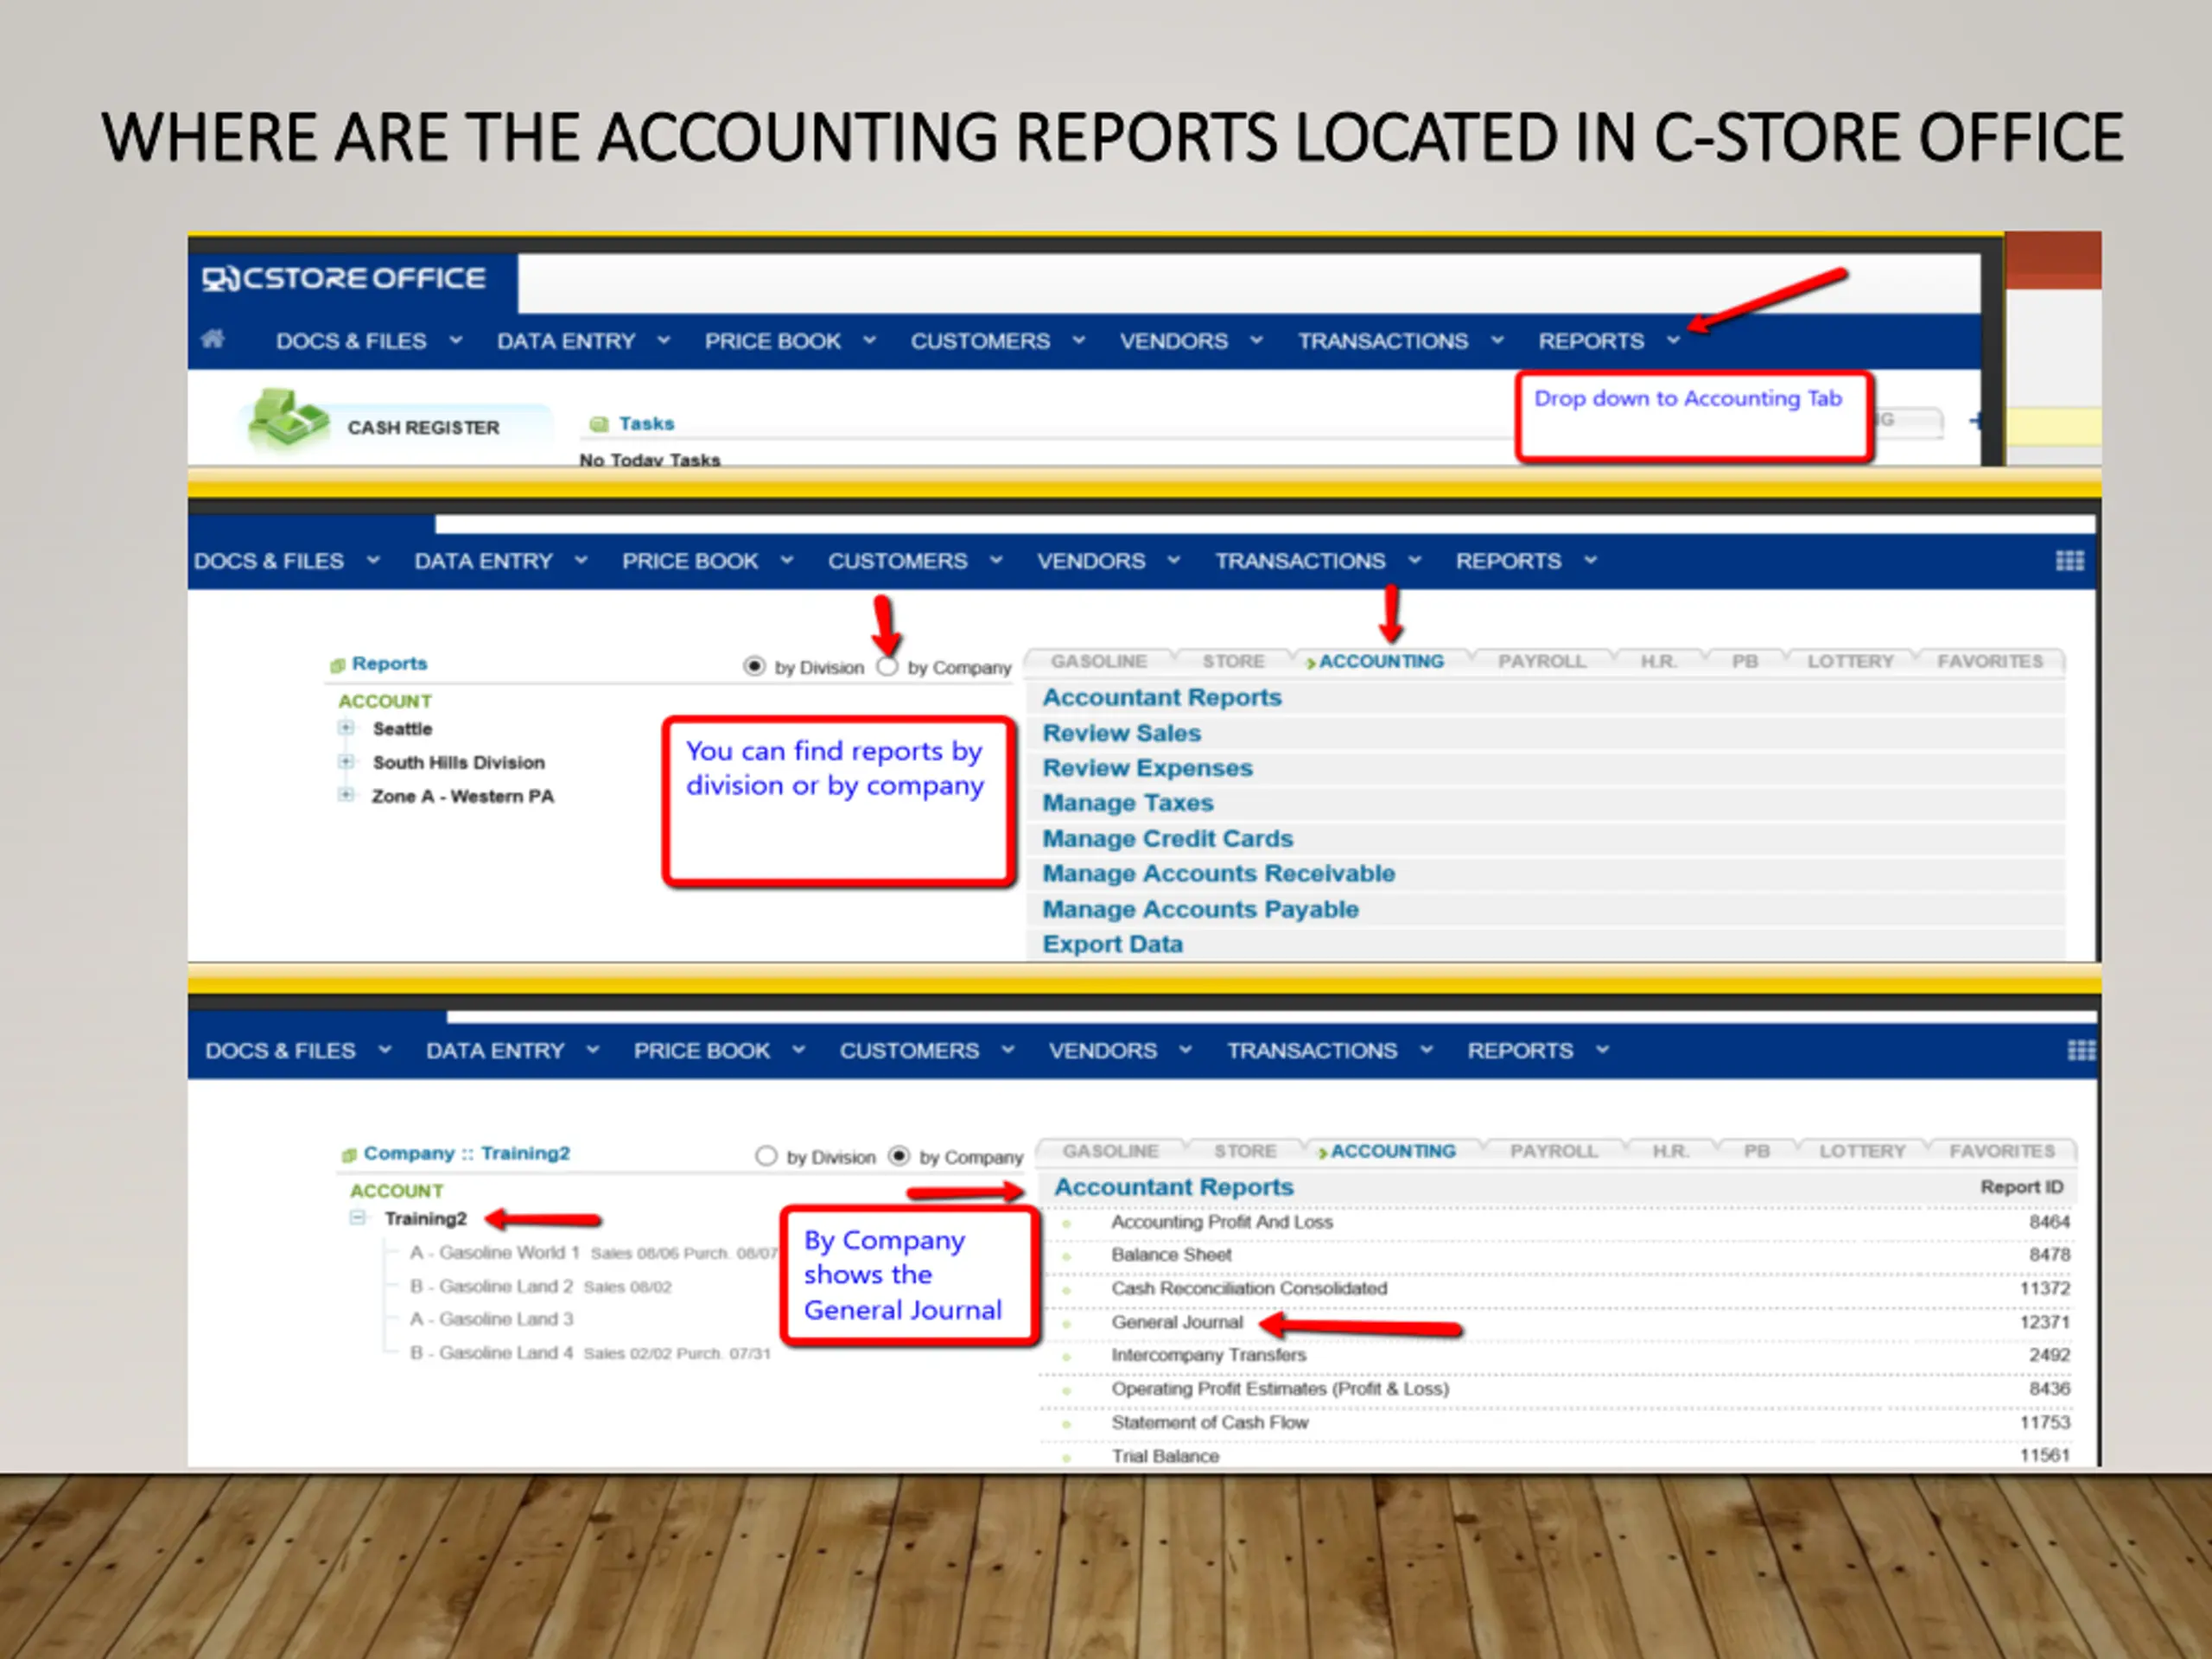Expand the Seattle account node
This screenshot has width=2212, height=1659.
pos(346,728)
